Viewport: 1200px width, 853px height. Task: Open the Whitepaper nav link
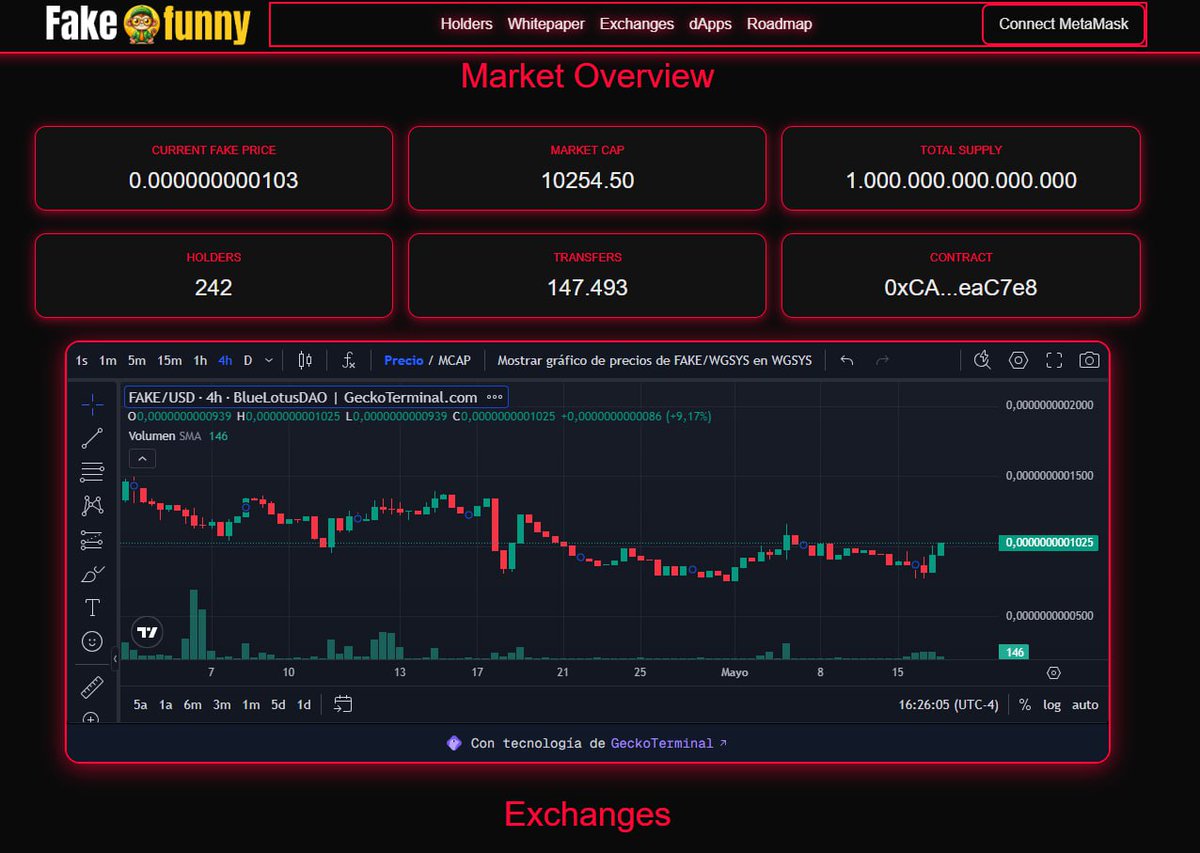click(546, 24)
